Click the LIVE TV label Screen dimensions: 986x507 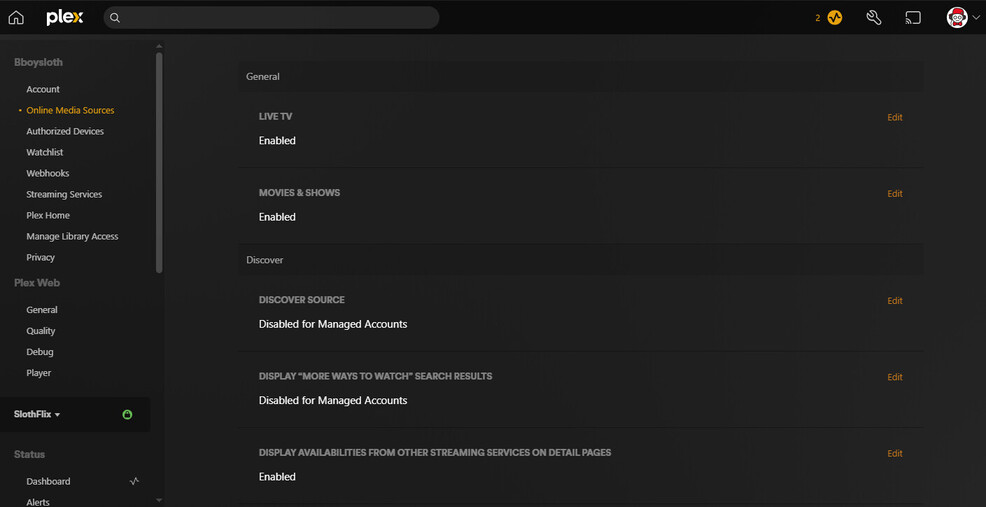(x=275, y=116)
